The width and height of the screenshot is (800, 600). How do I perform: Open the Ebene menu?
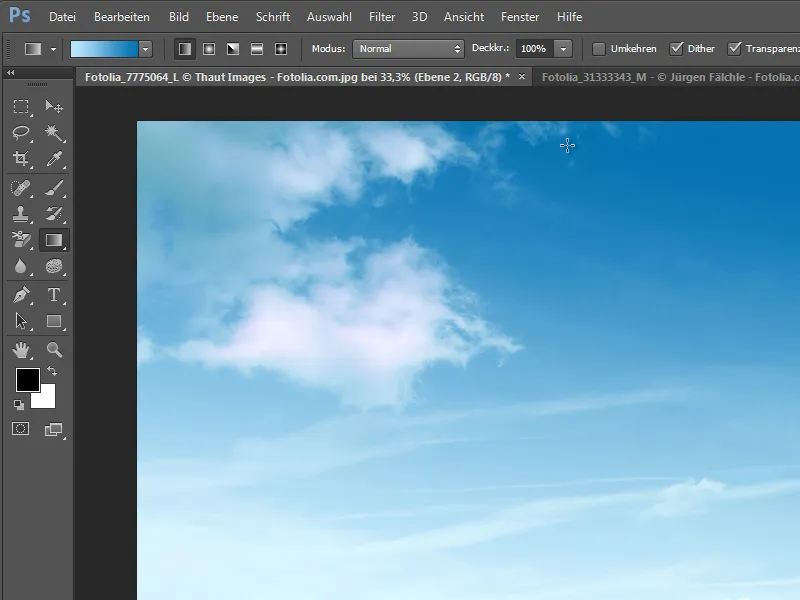(x=222, y=17)
